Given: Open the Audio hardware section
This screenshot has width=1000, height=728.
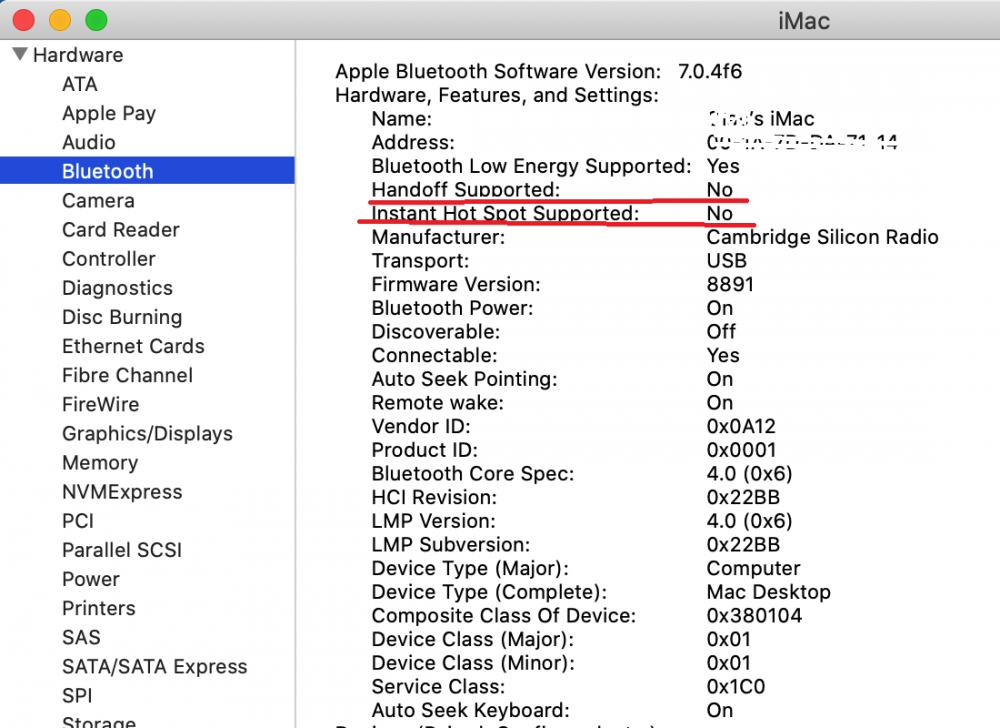Looking at the screenshot, I should point(89,142).
